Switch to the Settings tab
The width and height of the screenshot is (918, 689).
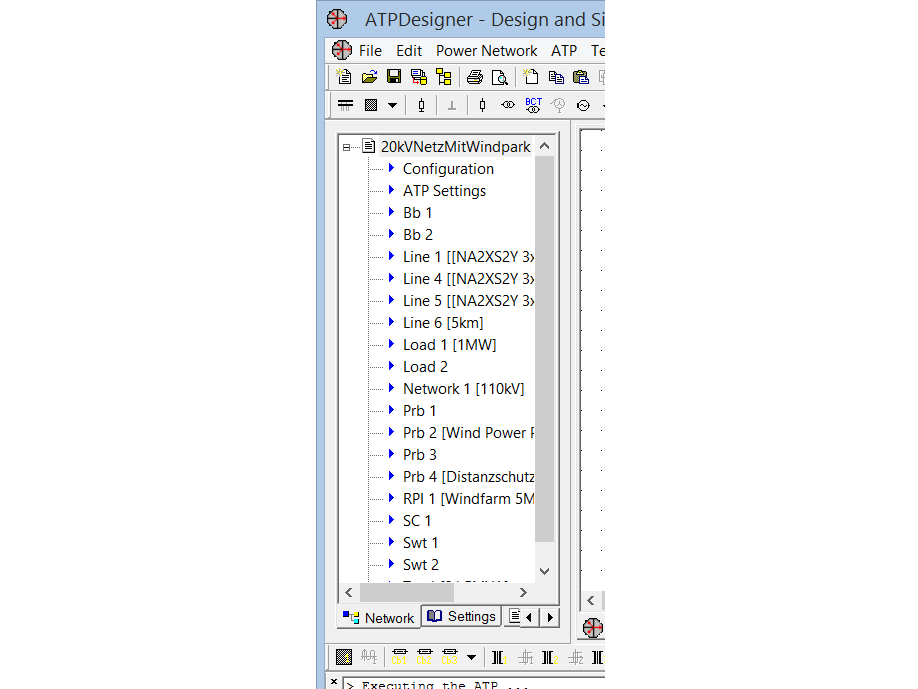point(461,616)
